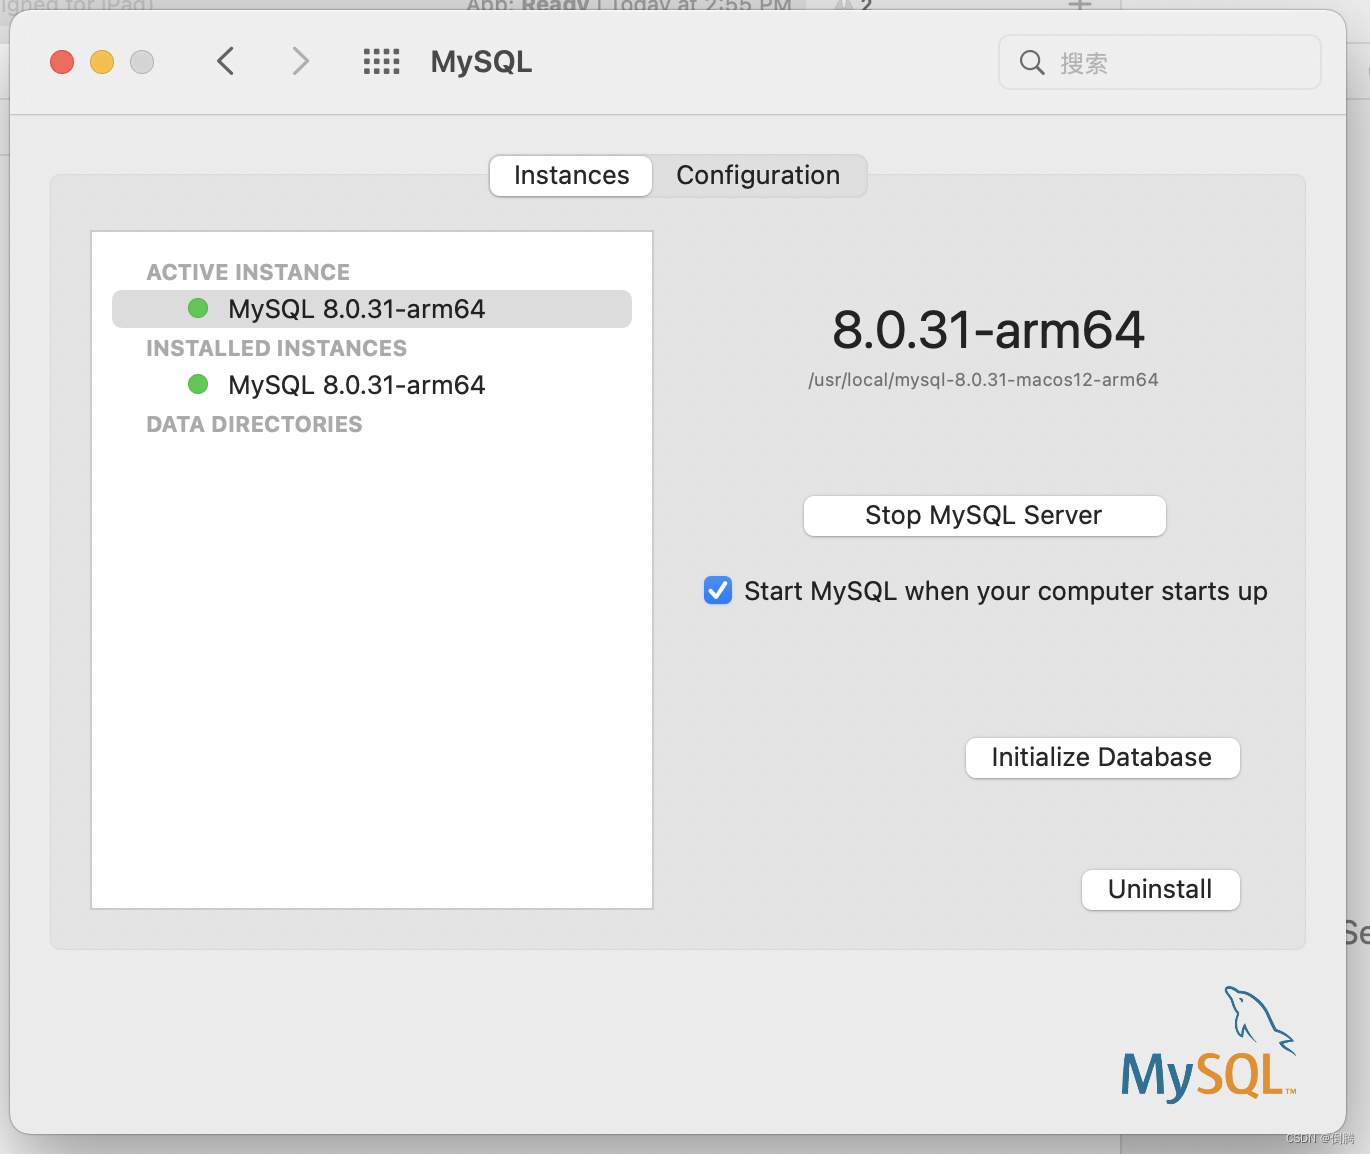
Task: Click Initialize Database
Action: [x=1101, y=757]
